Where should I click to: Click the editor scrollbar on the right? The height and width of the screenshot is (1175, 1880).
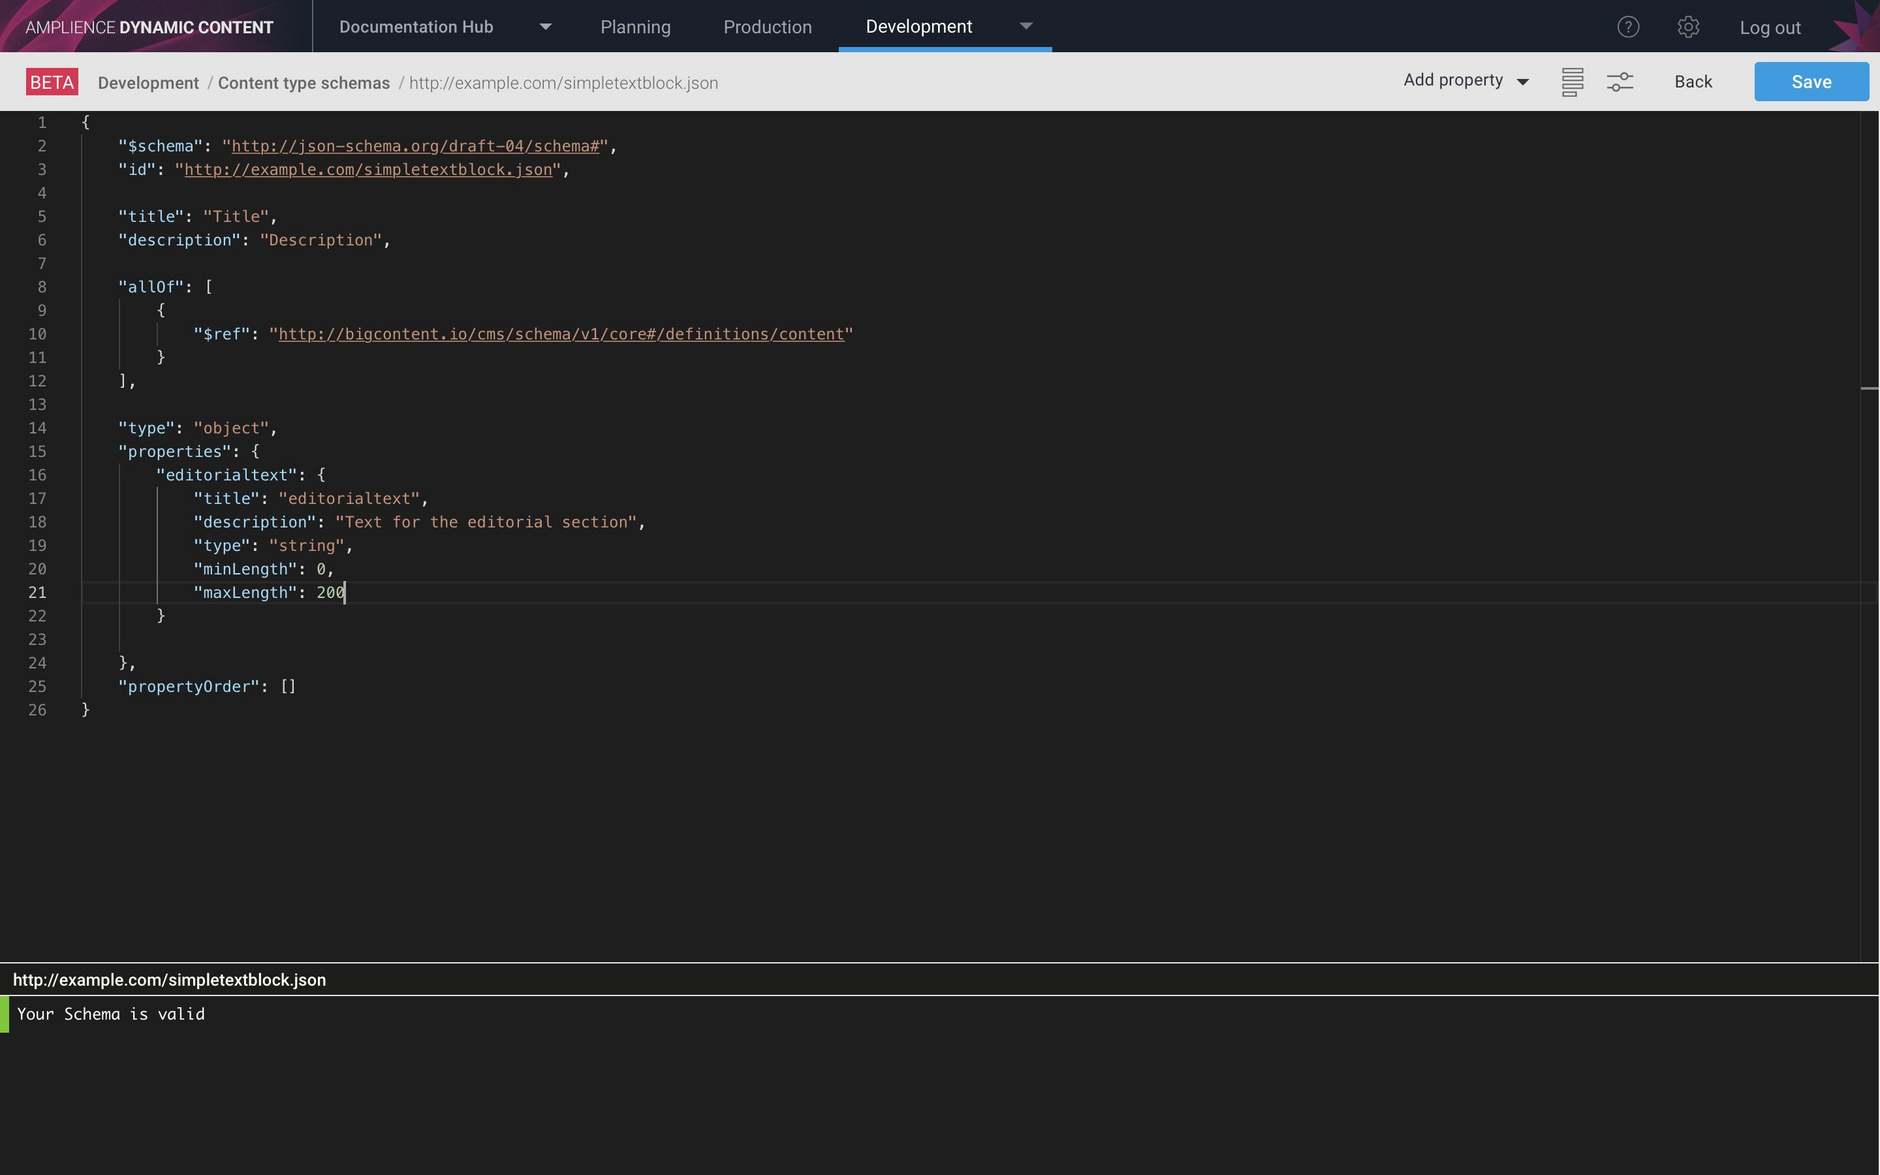click(1869, 388)
